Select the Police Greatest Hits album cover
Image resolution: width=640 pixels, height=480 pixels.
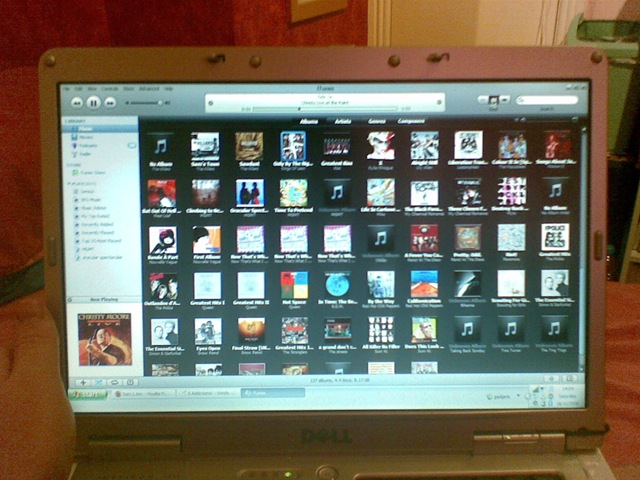pos(555,237)
